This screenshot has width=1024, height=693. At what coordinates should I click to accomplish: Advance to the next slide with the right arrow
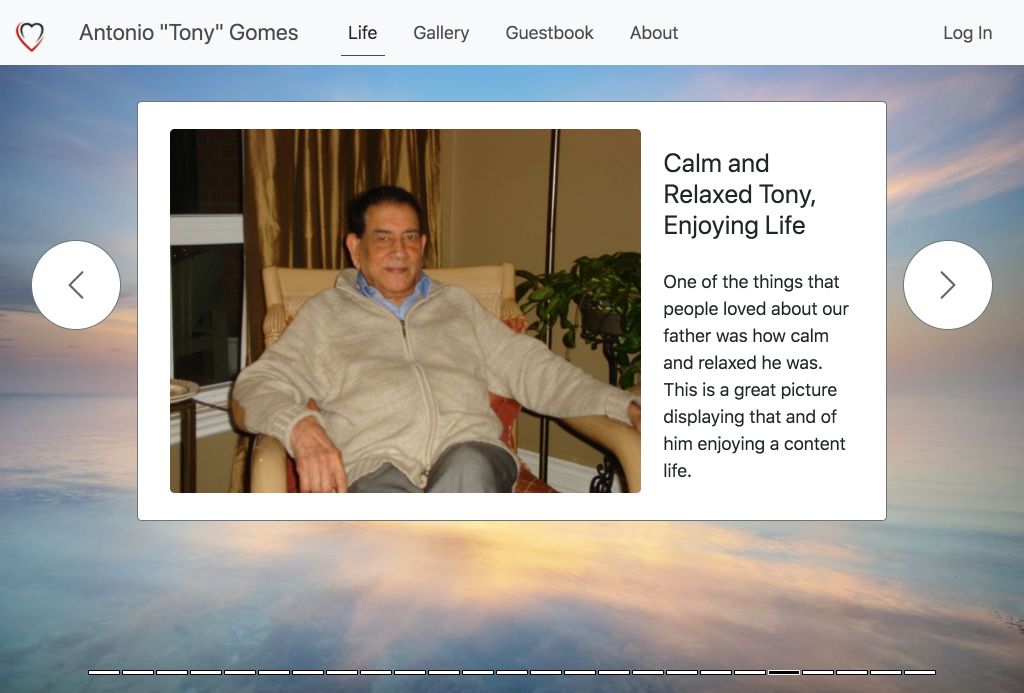[948, 285]
